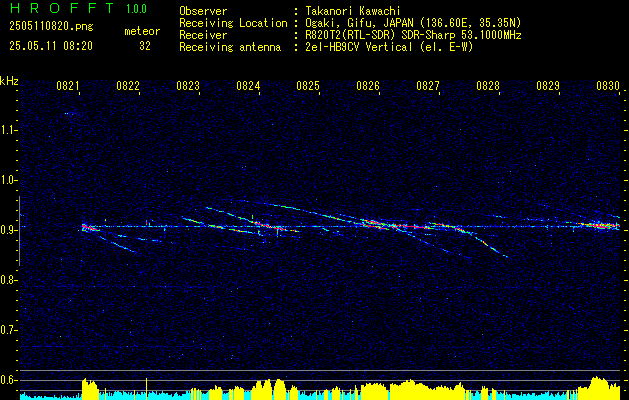The height and width of the screenshot is (400, 629).
Task: Click the 0822 time marker
Action: pyautogui.click(x=128, y=86)
